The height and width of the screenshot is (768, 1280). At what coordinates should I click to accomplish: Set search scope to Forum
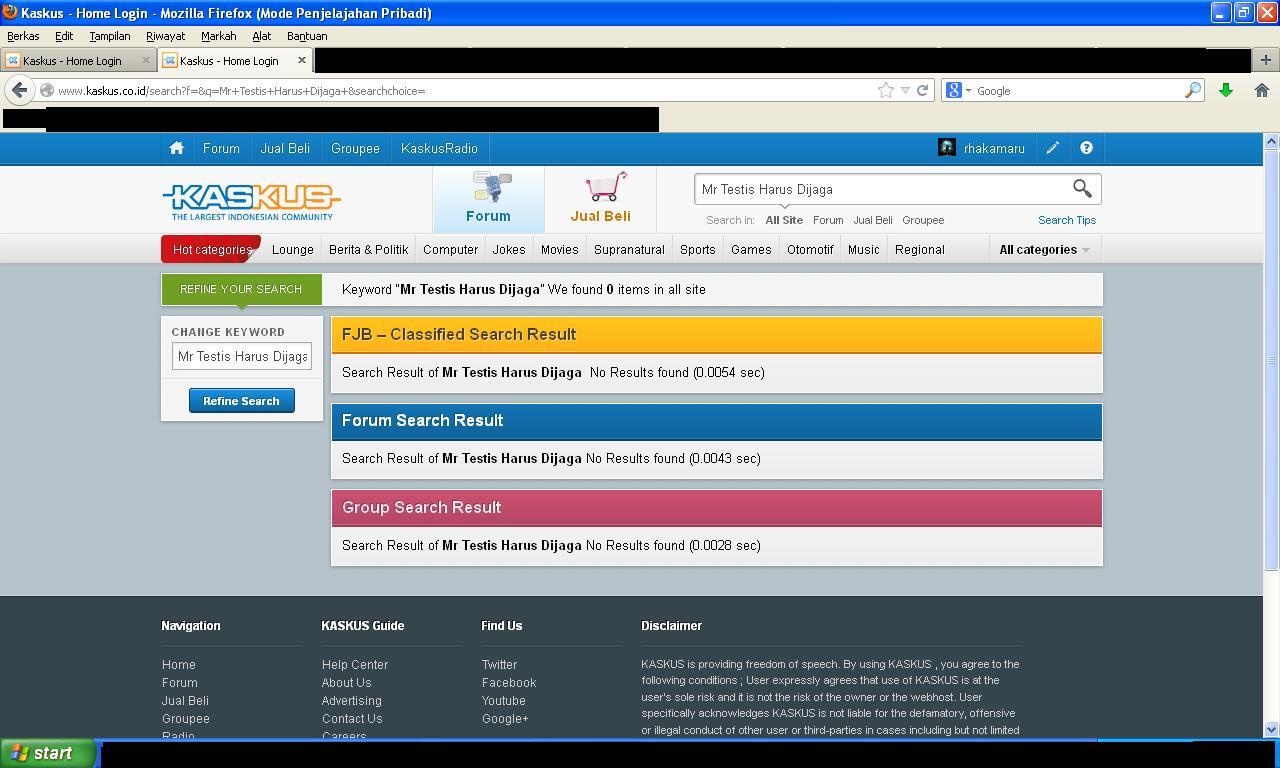click(828, 220)
